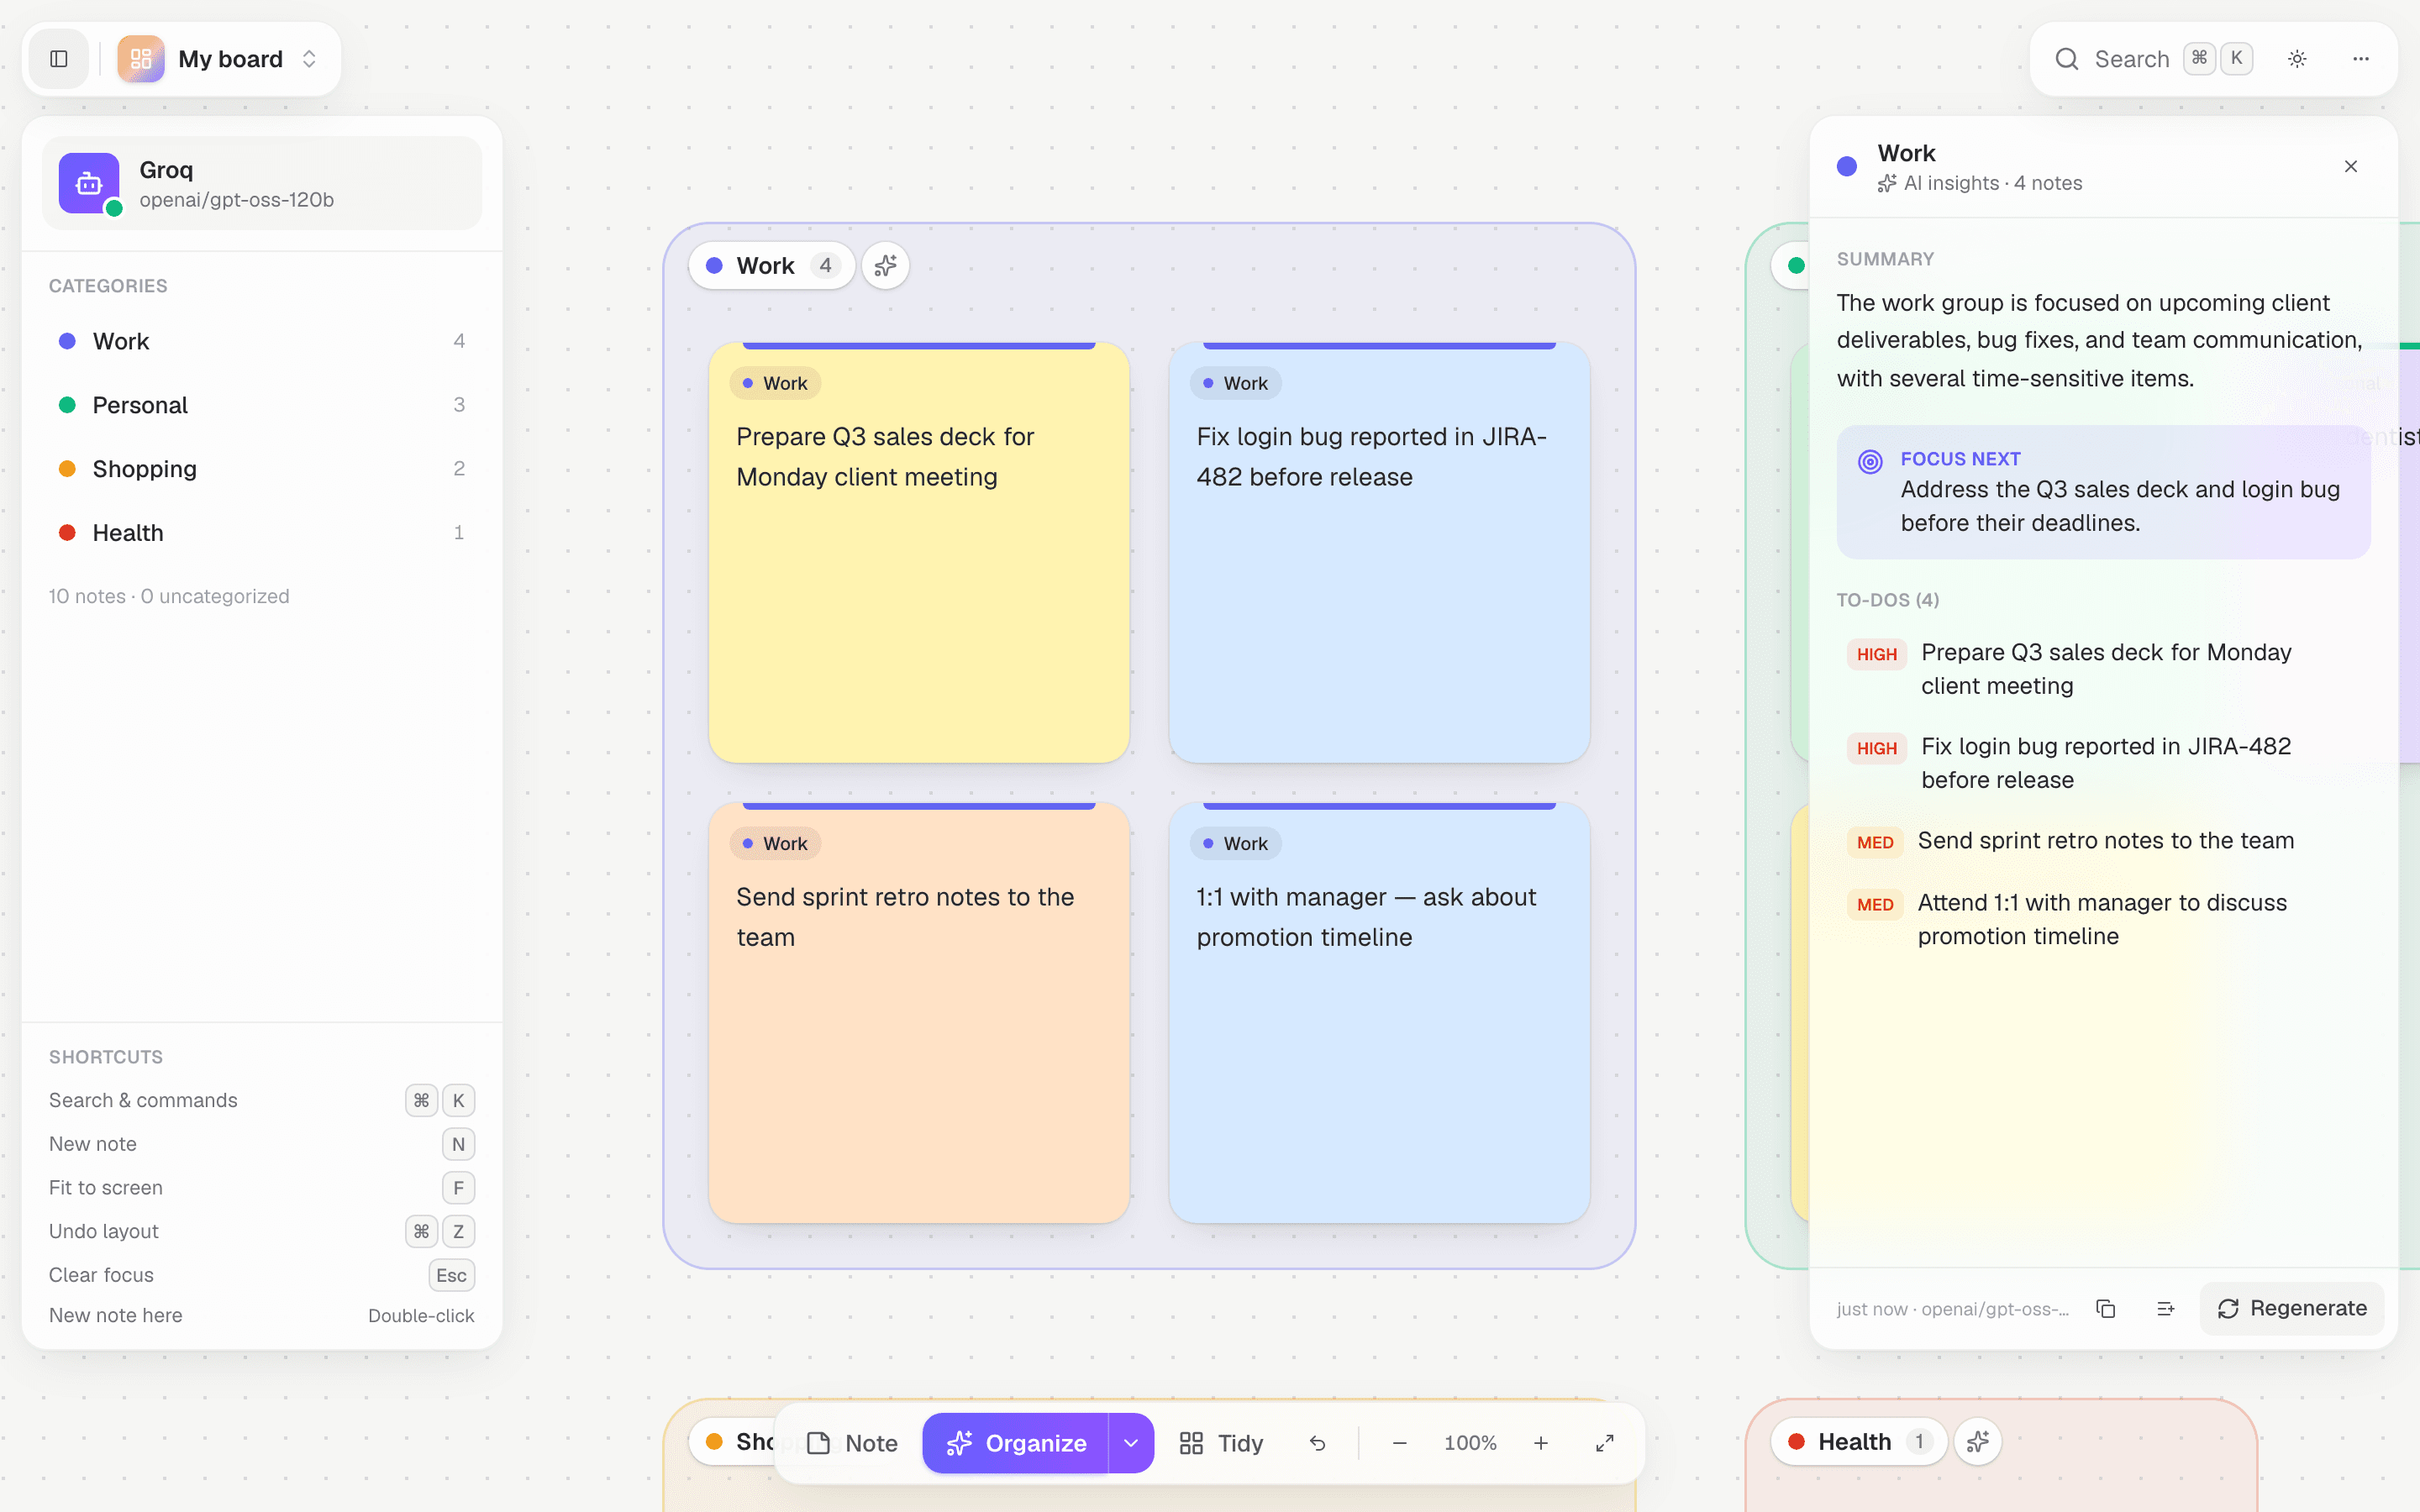
Task: Open the Search field
Action: pyautogui.click(x=2153, y=59)
